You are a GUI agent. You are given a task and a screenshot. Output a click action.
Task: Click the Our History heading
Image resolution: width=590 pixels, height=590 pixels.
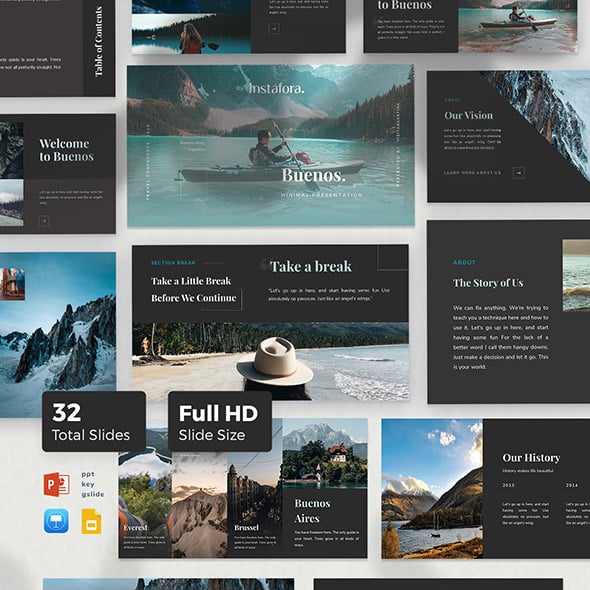(x=531, y=458)
